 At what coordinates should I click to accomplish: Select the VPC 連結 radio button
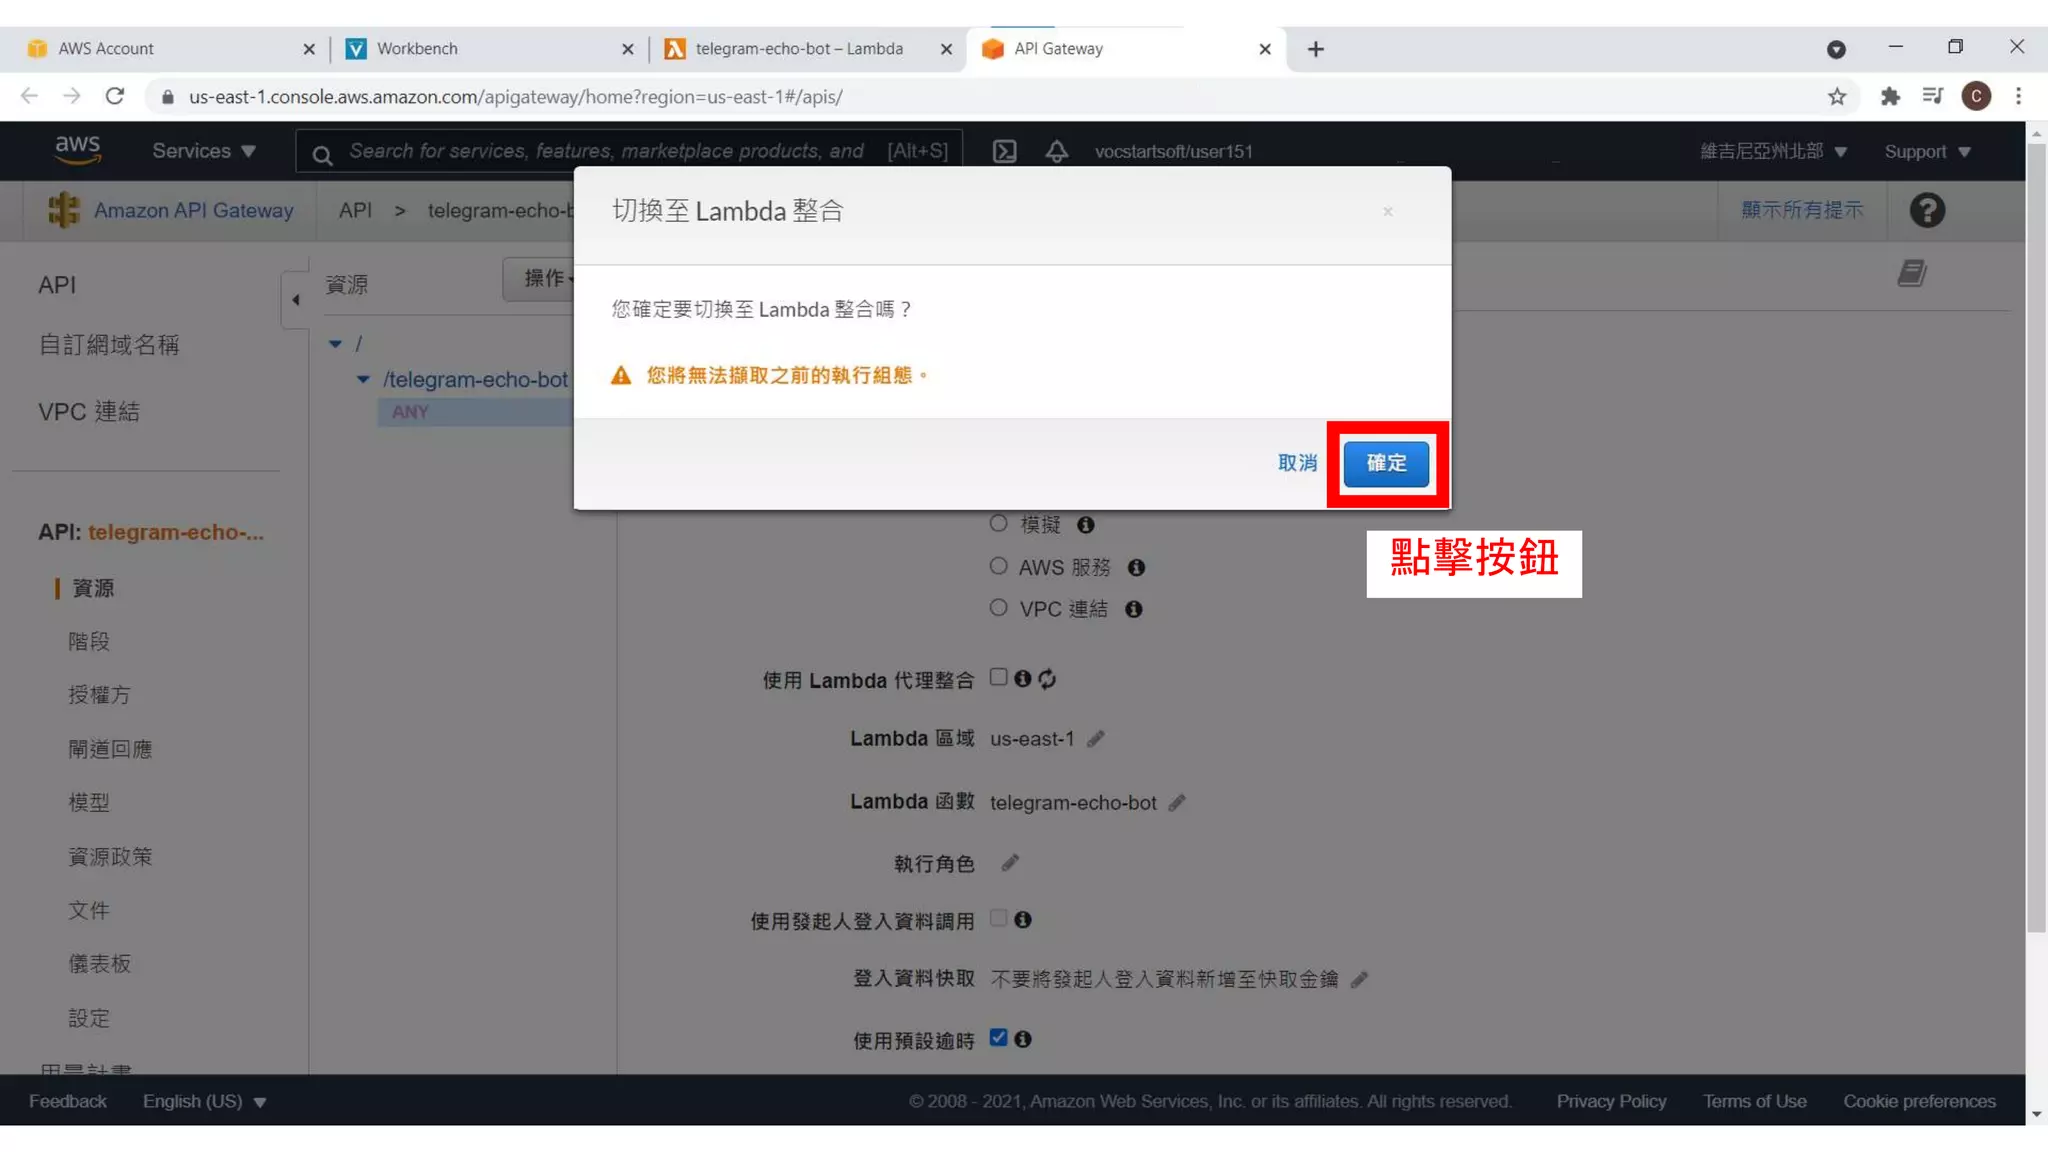[998, 608]
